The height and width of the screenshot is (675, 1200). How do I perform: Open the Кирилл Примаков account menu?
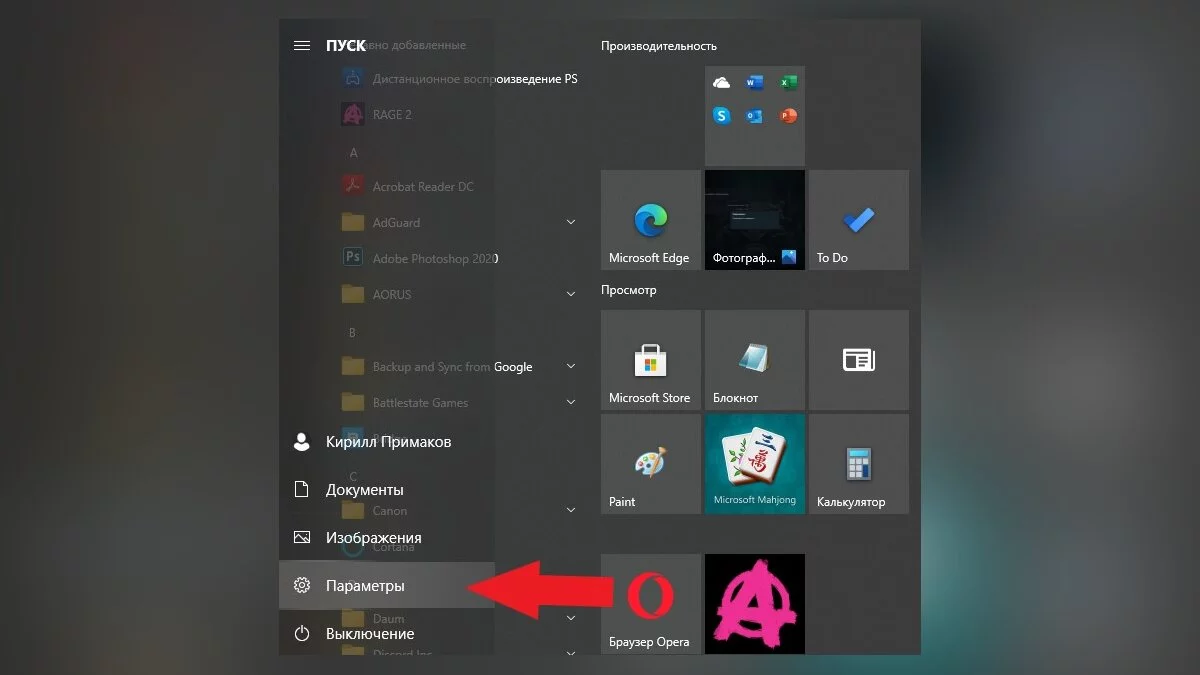pos(387,442)
